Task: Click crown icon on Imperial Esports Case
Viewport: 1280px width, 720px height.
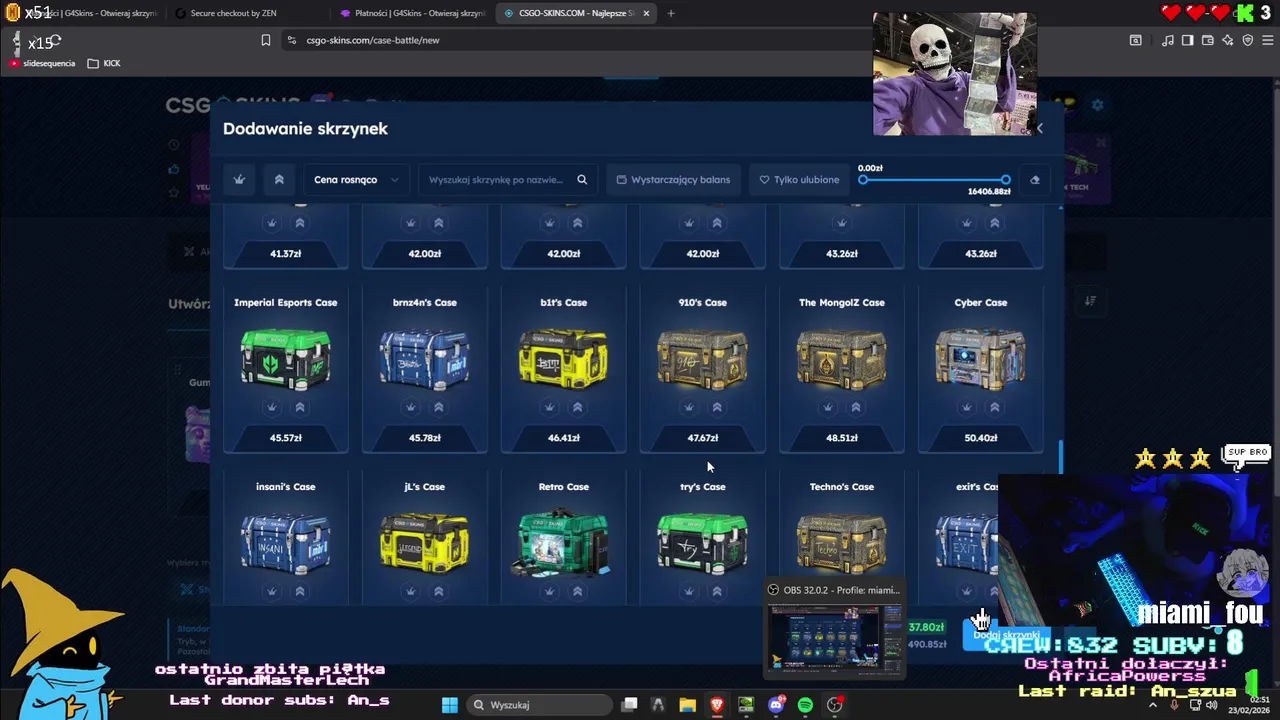Action: (x=271, y=407)
